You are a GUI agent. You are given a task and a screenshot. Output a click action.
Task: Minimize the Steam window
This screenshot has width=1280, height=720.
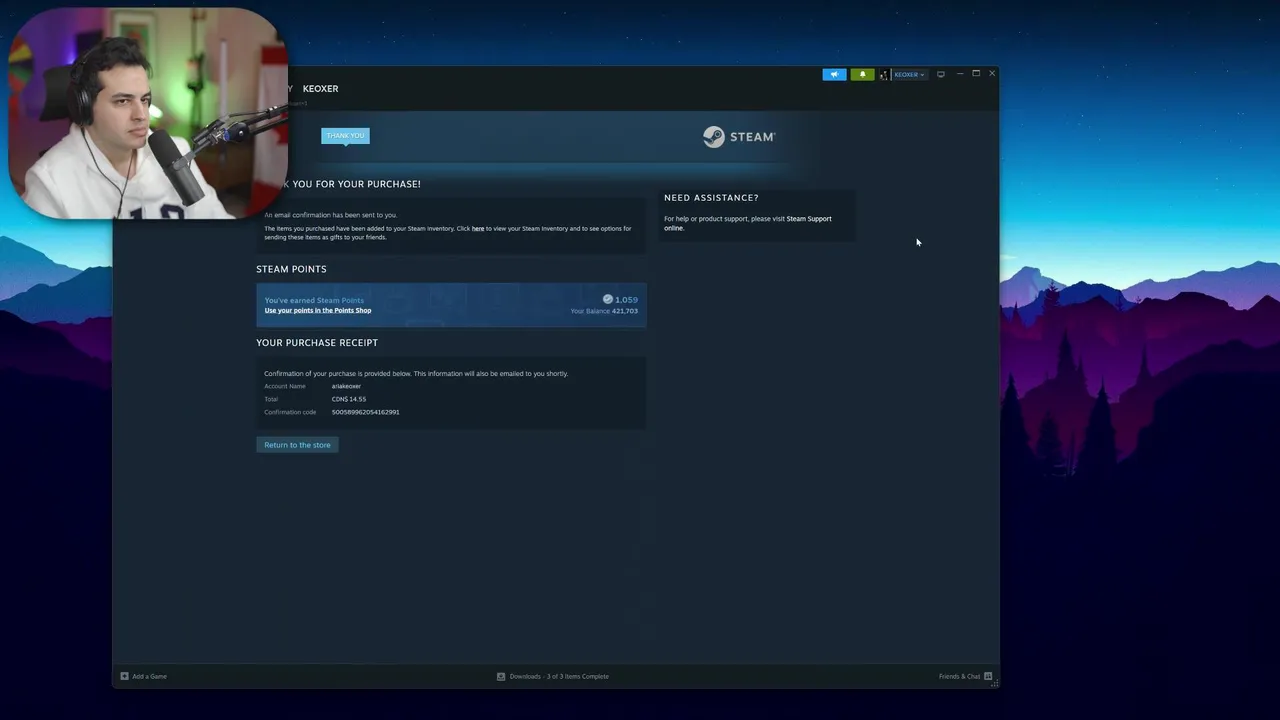[960, 73]
